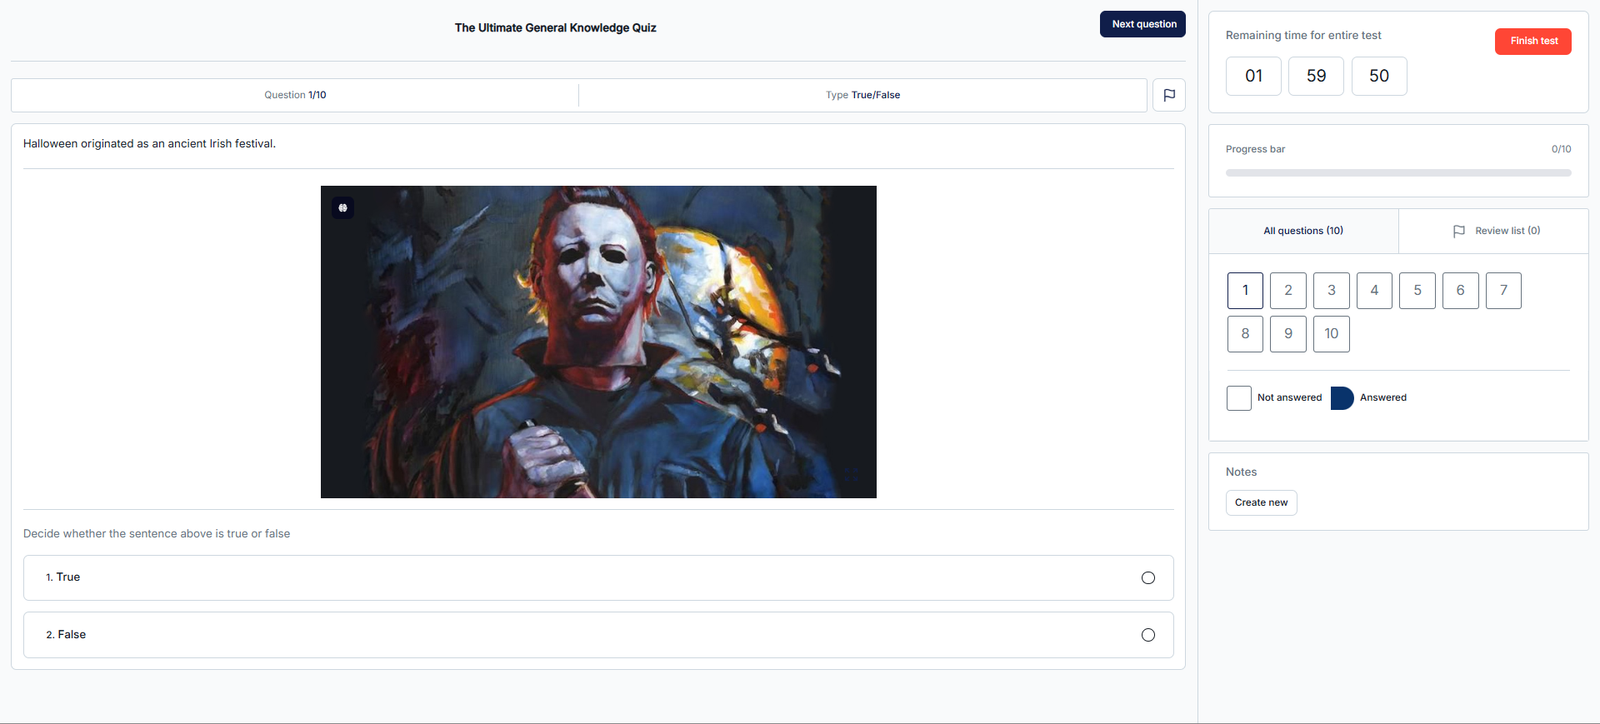Create a new note
1600x724 pixels.
point(1261,503)
